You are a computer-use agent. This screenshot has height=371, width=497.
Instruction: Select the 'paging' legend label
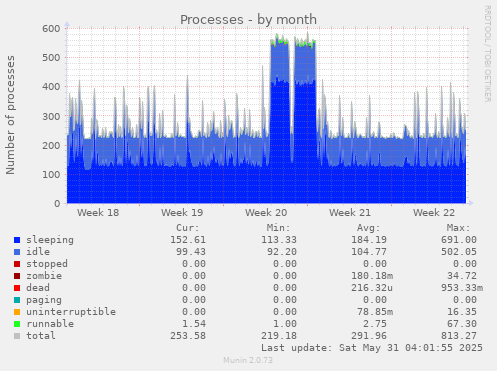tap(44, 300)
